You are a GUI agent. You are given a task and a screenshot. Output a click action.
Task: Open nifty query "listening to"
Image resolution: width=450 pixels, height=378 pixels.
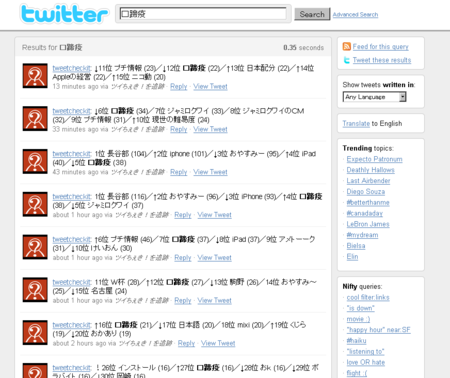(365, 351)
